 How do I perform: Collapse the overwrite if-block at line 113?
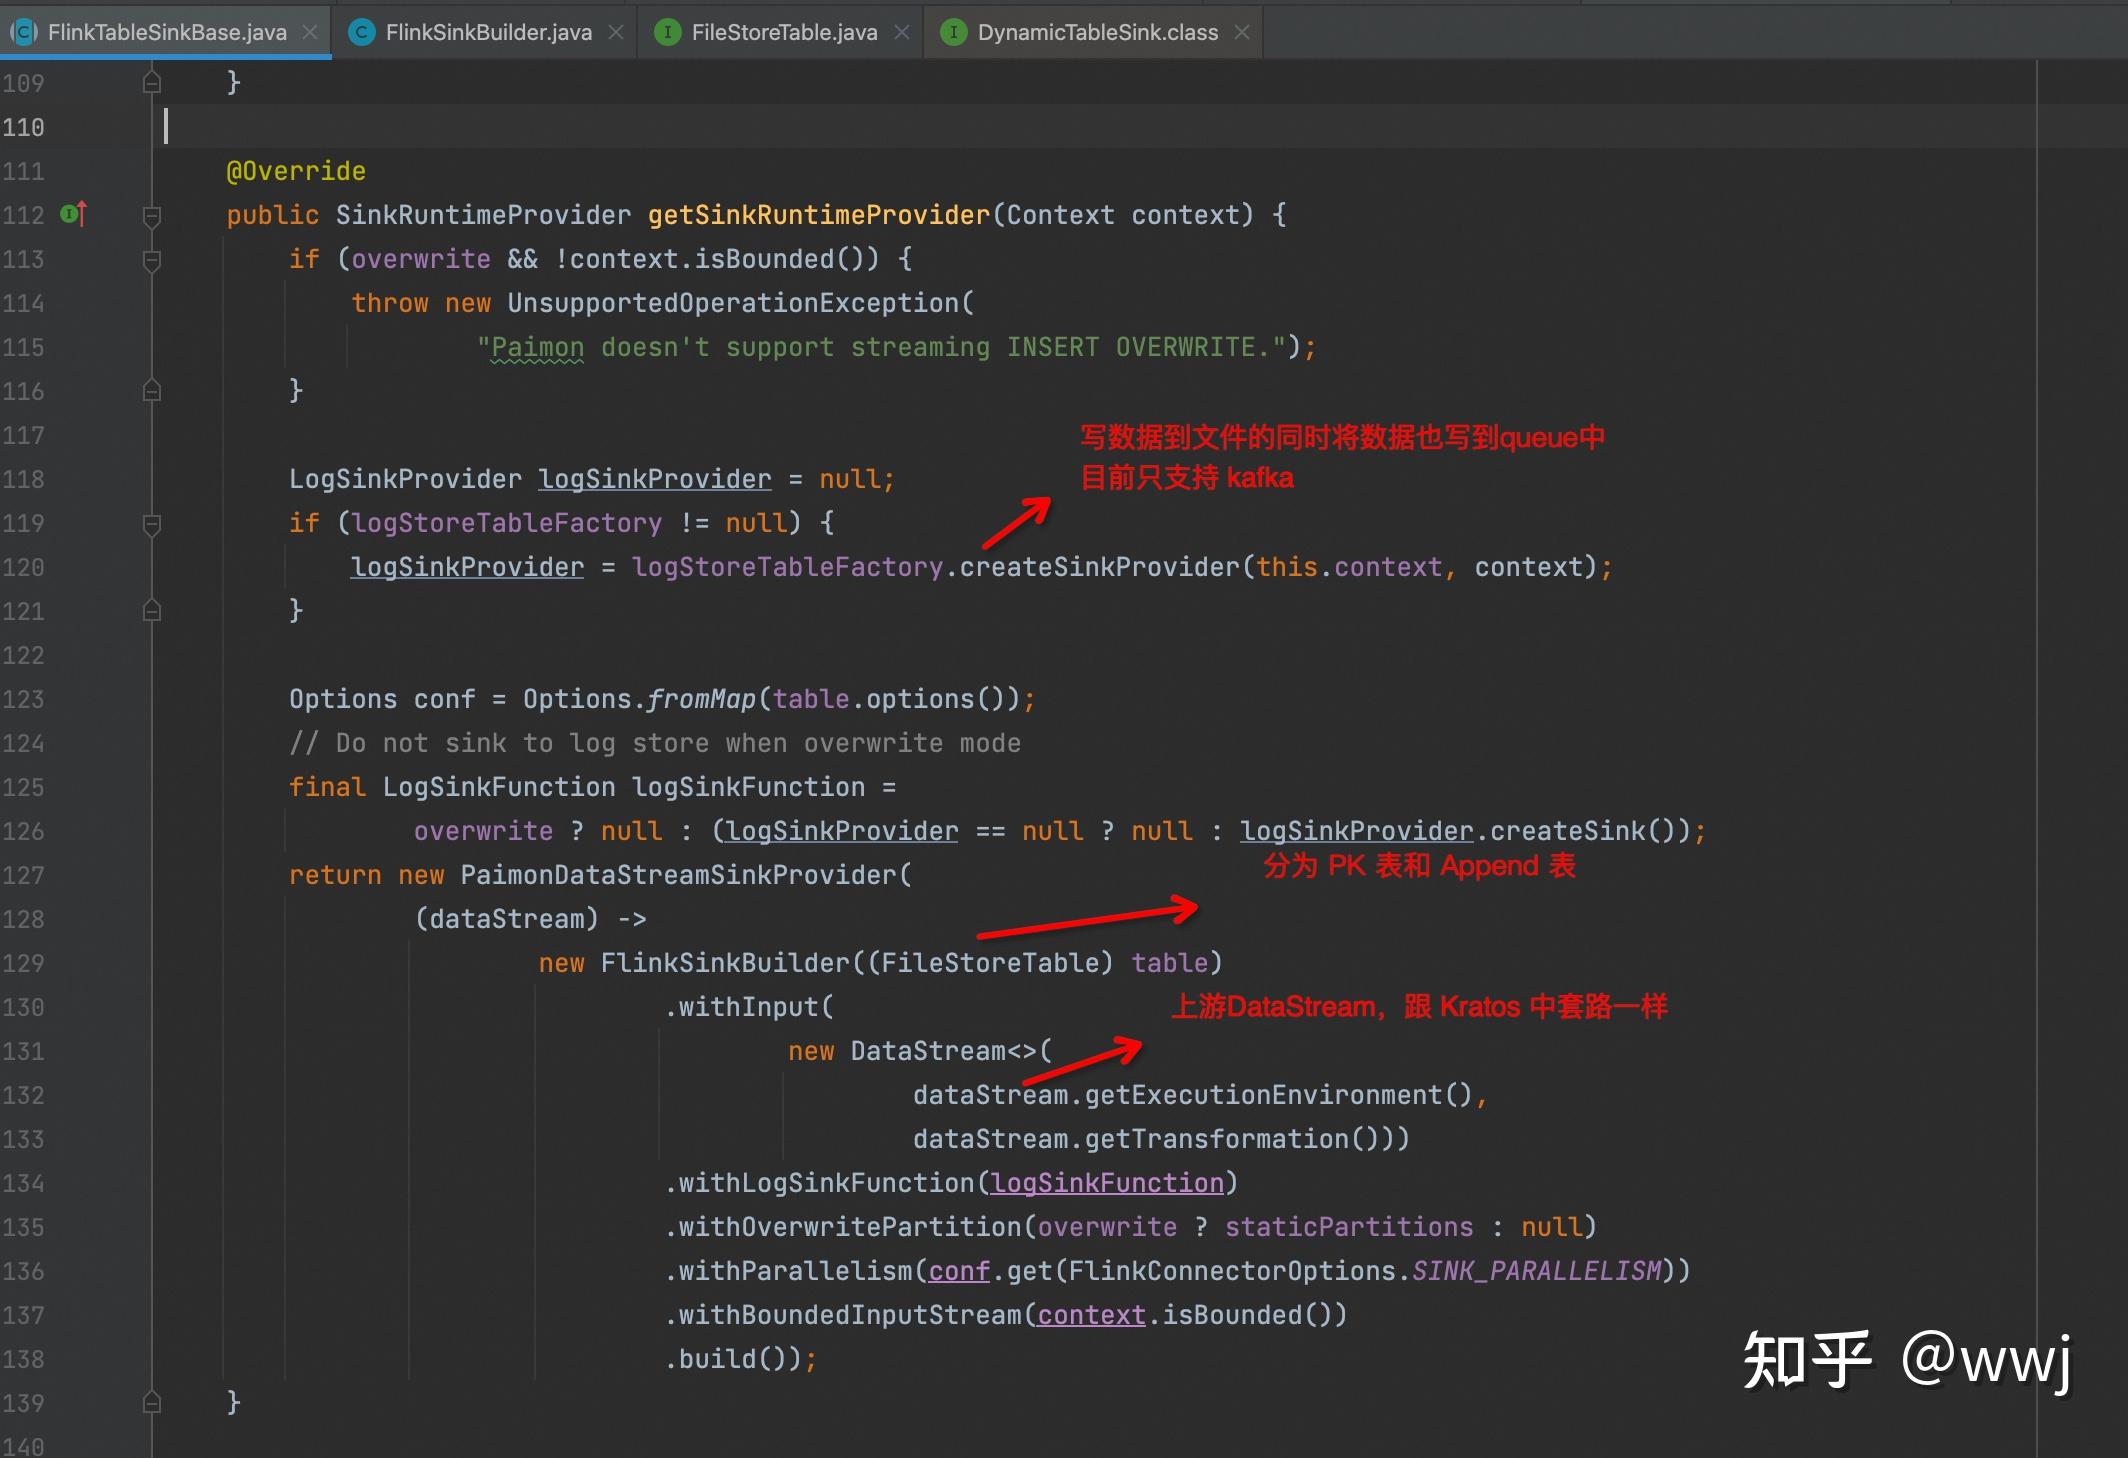pyautogui.click(x=152, y=260)
